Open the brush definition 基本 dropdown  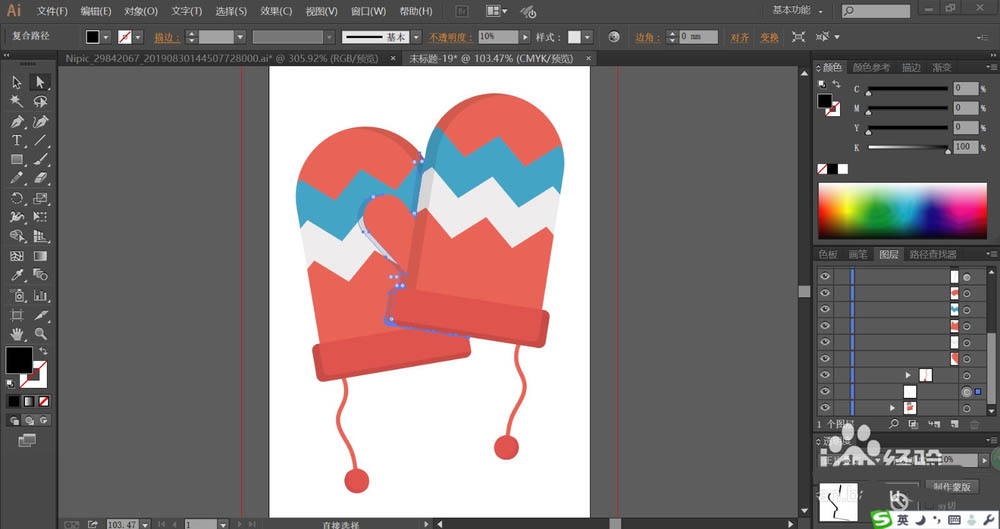[x=416, y=37]
